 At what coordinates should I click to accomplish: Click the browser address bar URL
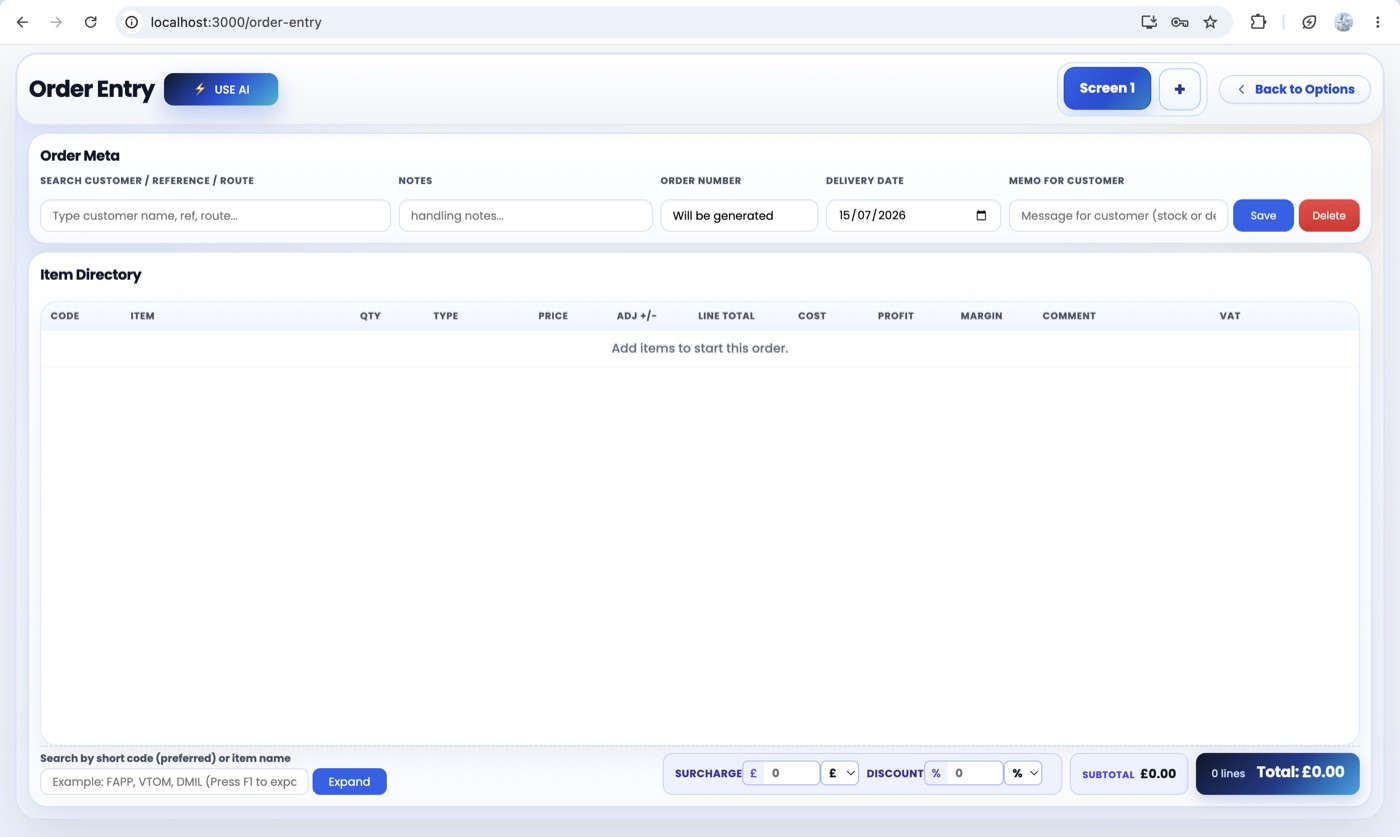(x=236, y=22)
